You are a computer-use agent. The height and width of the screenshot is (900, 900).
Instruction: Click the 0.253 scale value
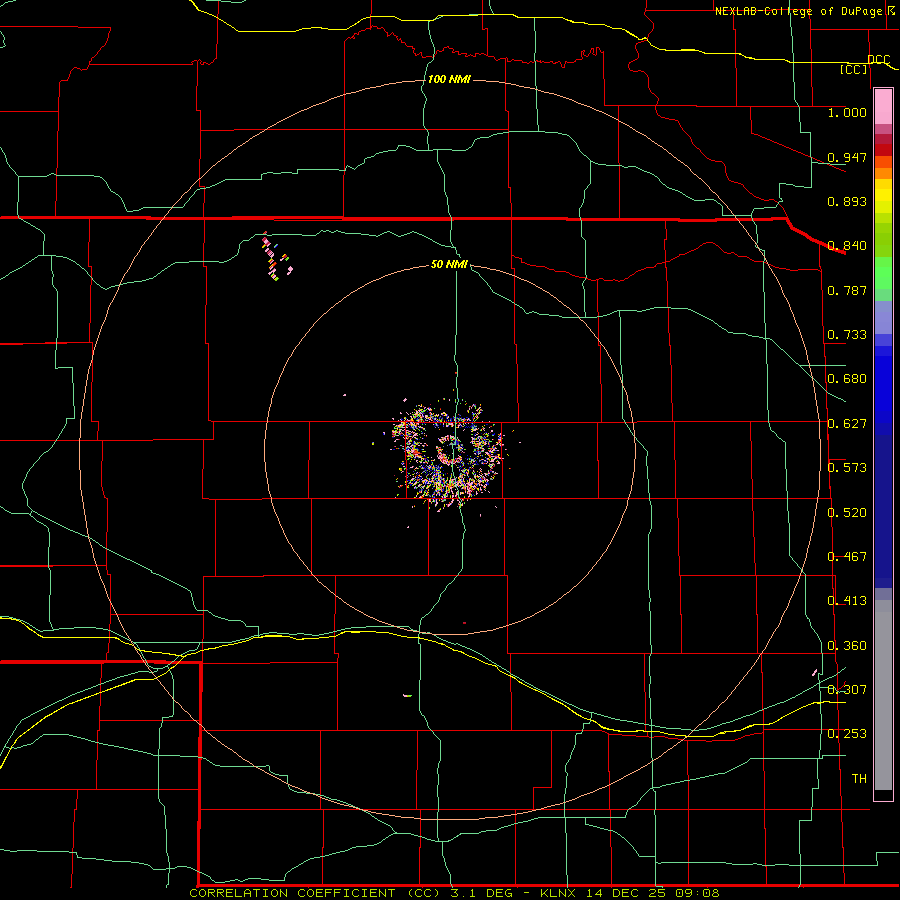[847, 734]
